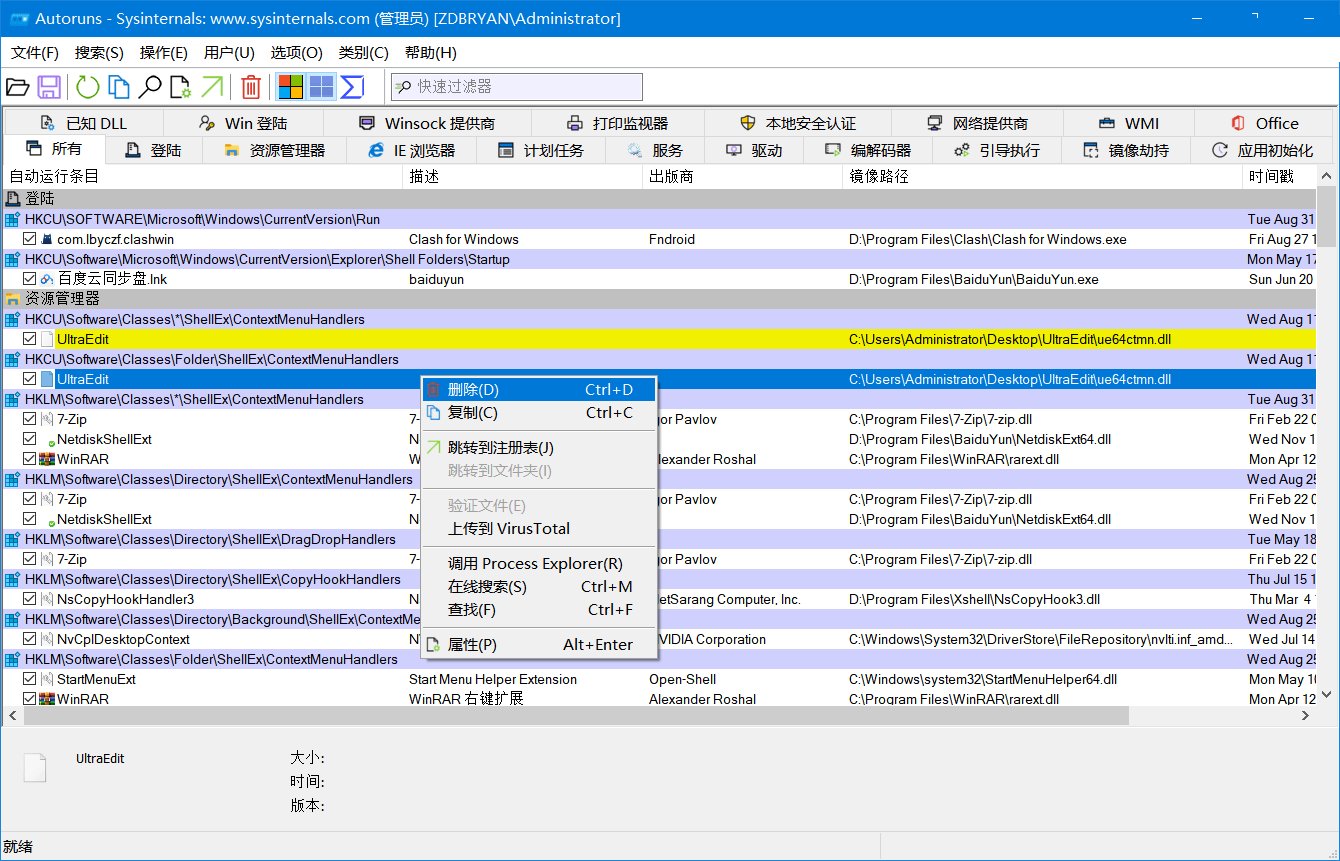Open the 文件(F) menu
The width and height of the screenshot is (1340, 861).
(35, 53)
